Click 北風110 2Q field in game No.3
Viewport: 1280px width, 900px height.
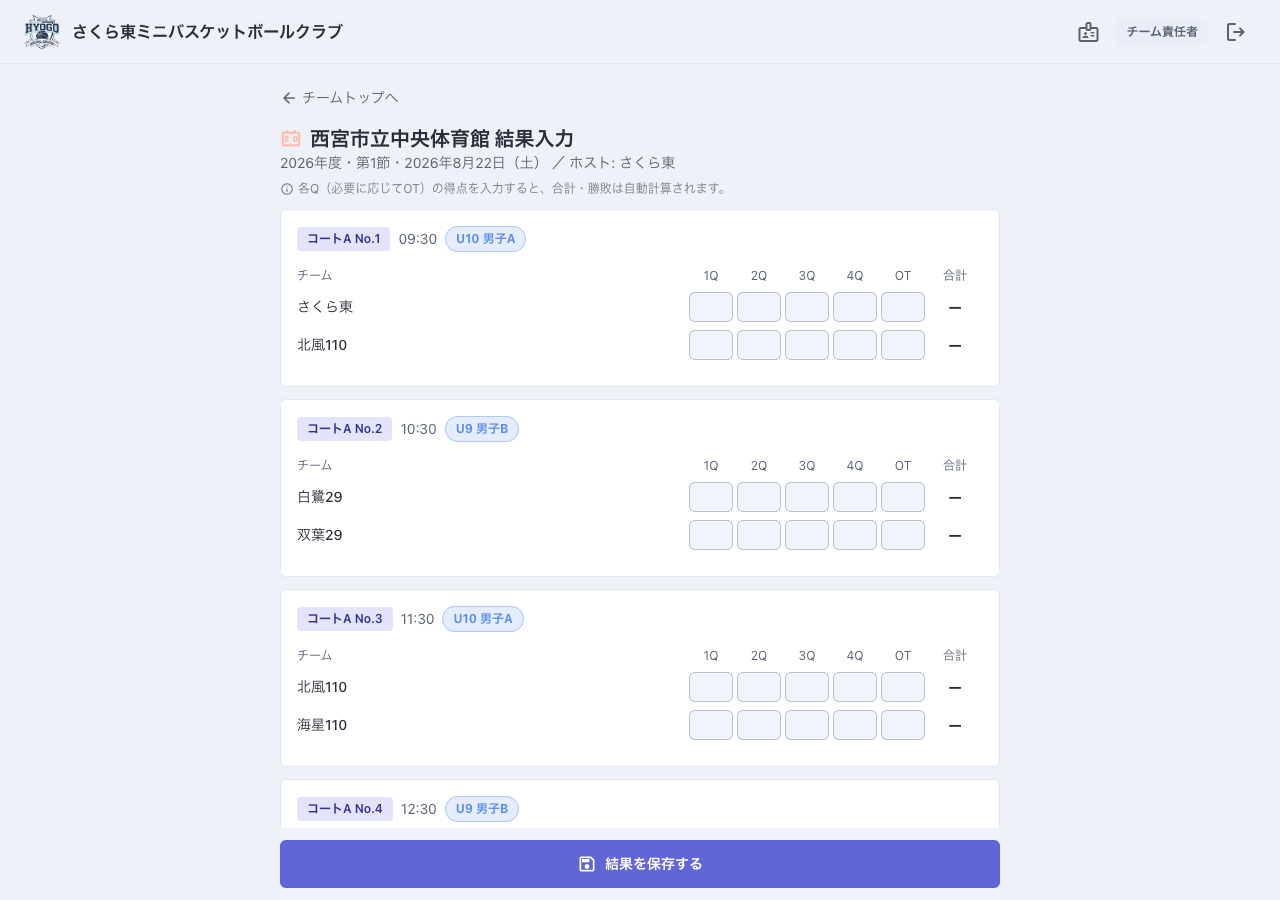[x=759, y=687]
